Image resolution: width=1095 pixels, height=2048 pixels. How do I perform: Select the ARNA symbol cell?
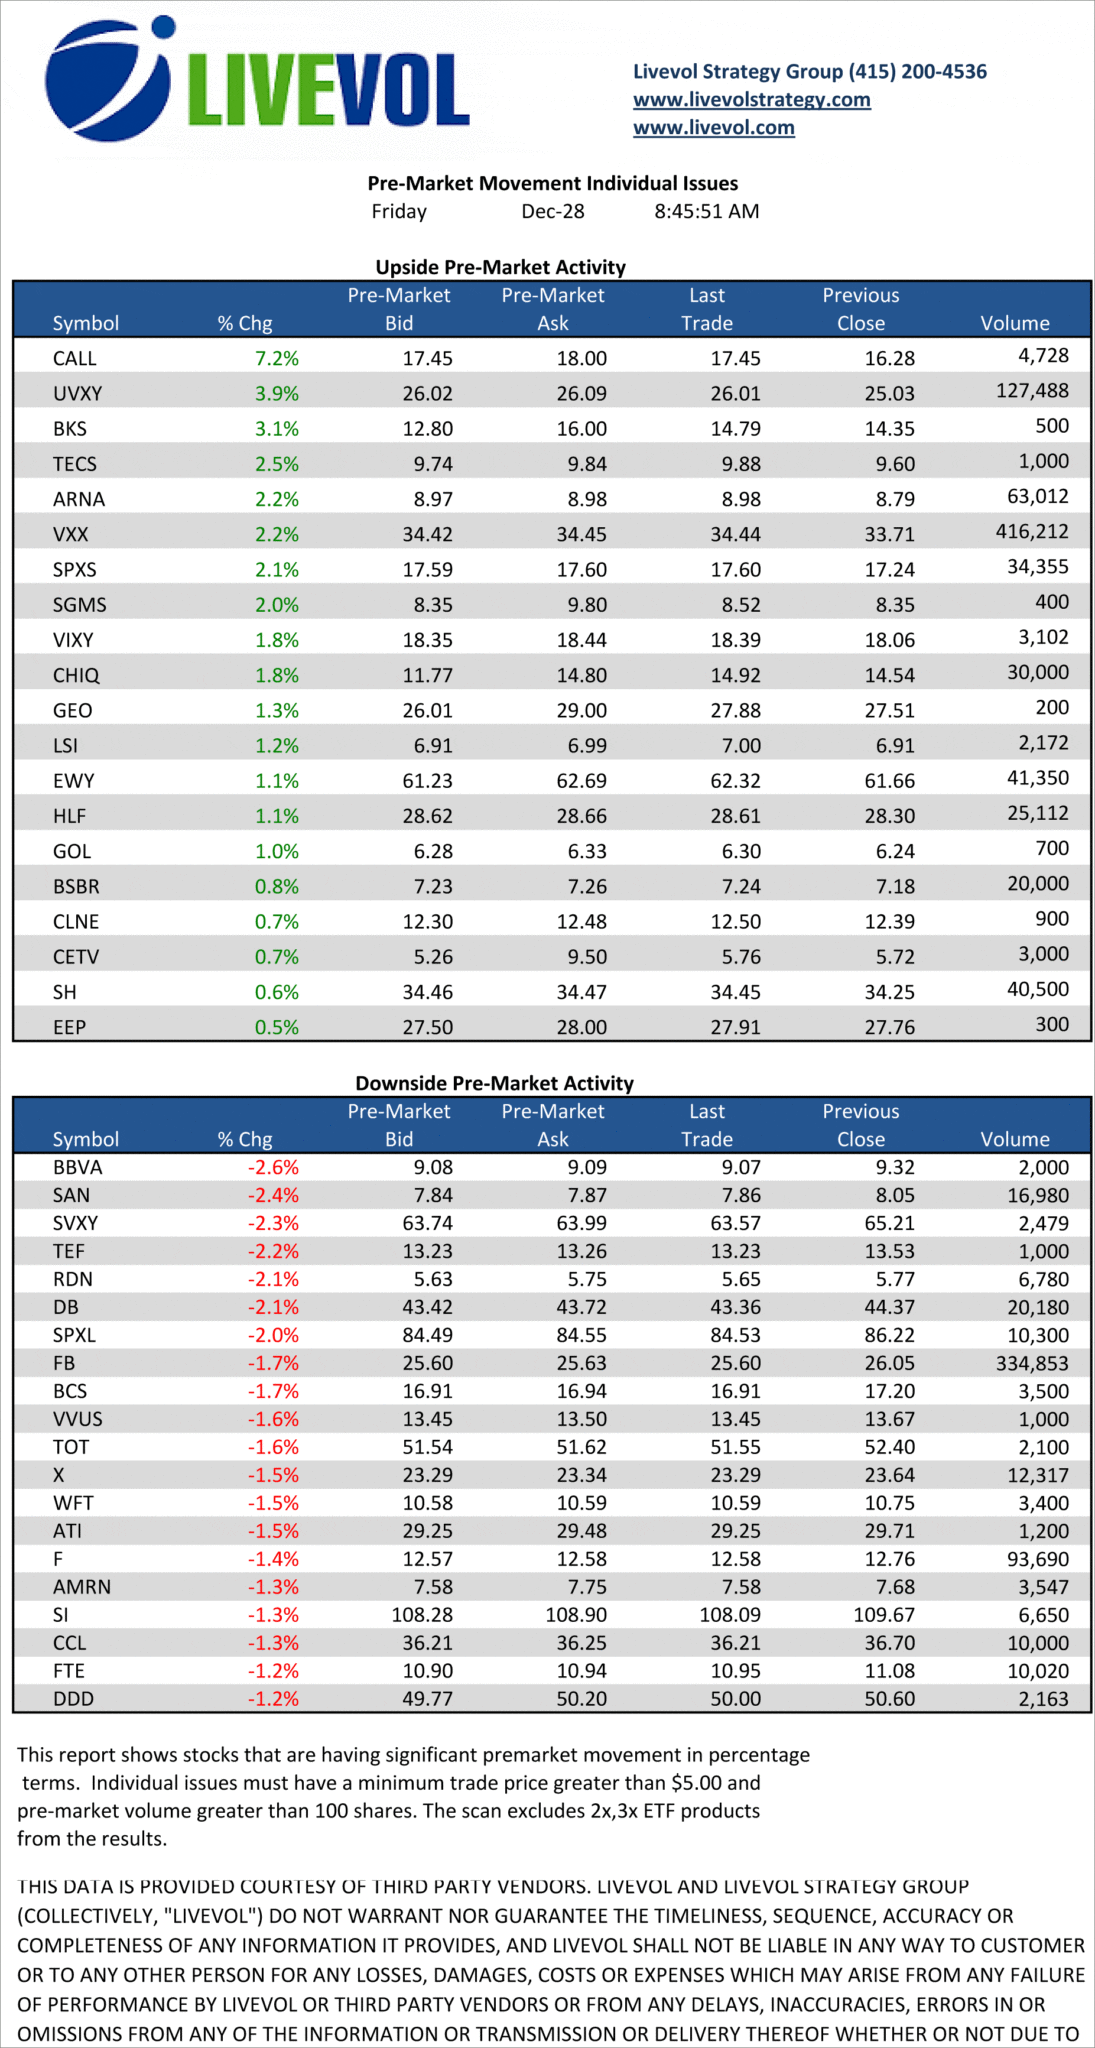point(79,499)
